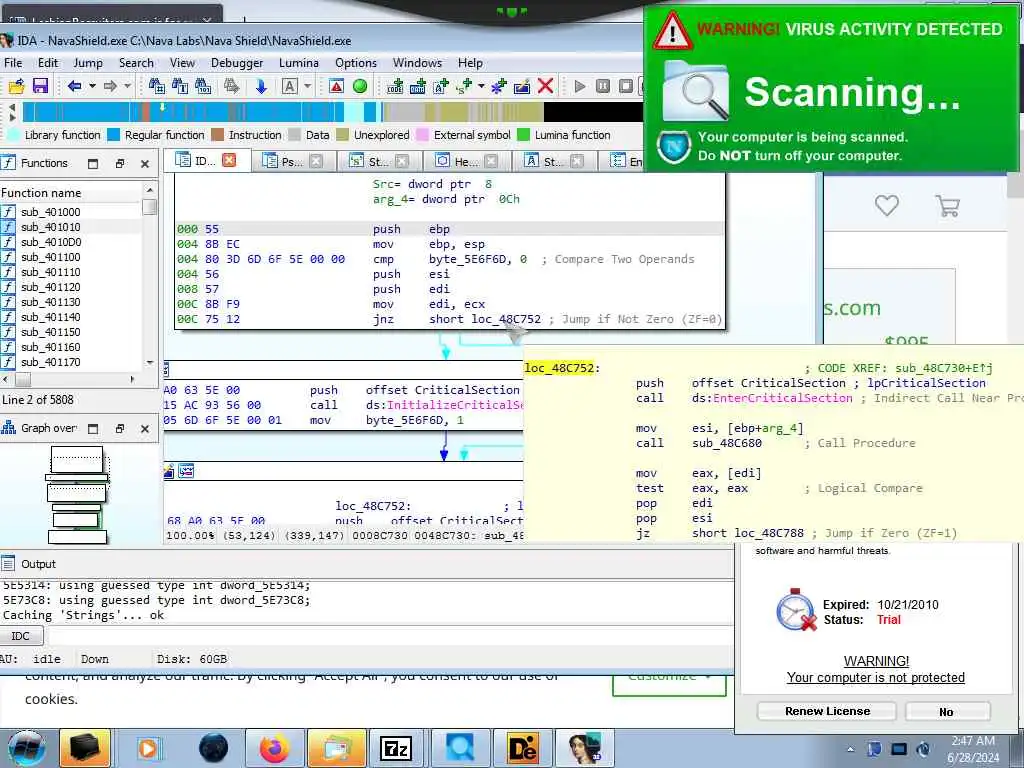
Task: Click the search immediate value binoculars icon
Action: (x=157, y=86)
